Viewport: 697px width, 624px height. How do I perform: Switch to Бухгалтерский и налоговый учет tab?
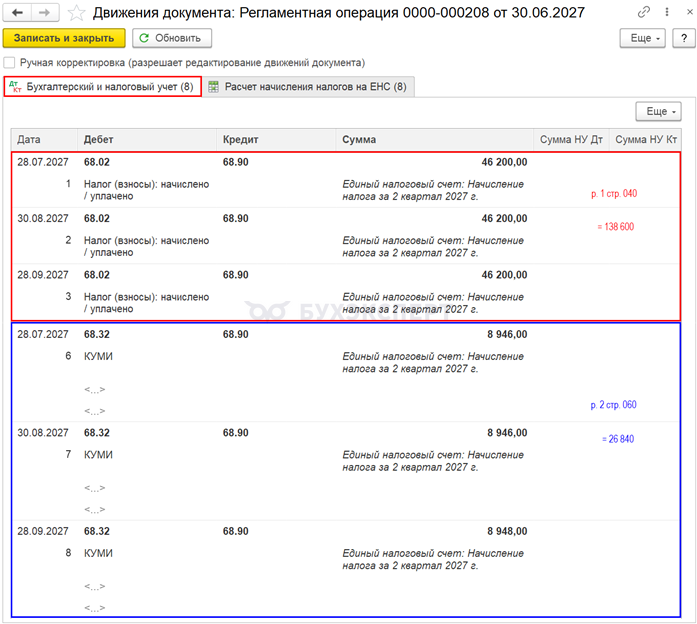pos(103,87)
